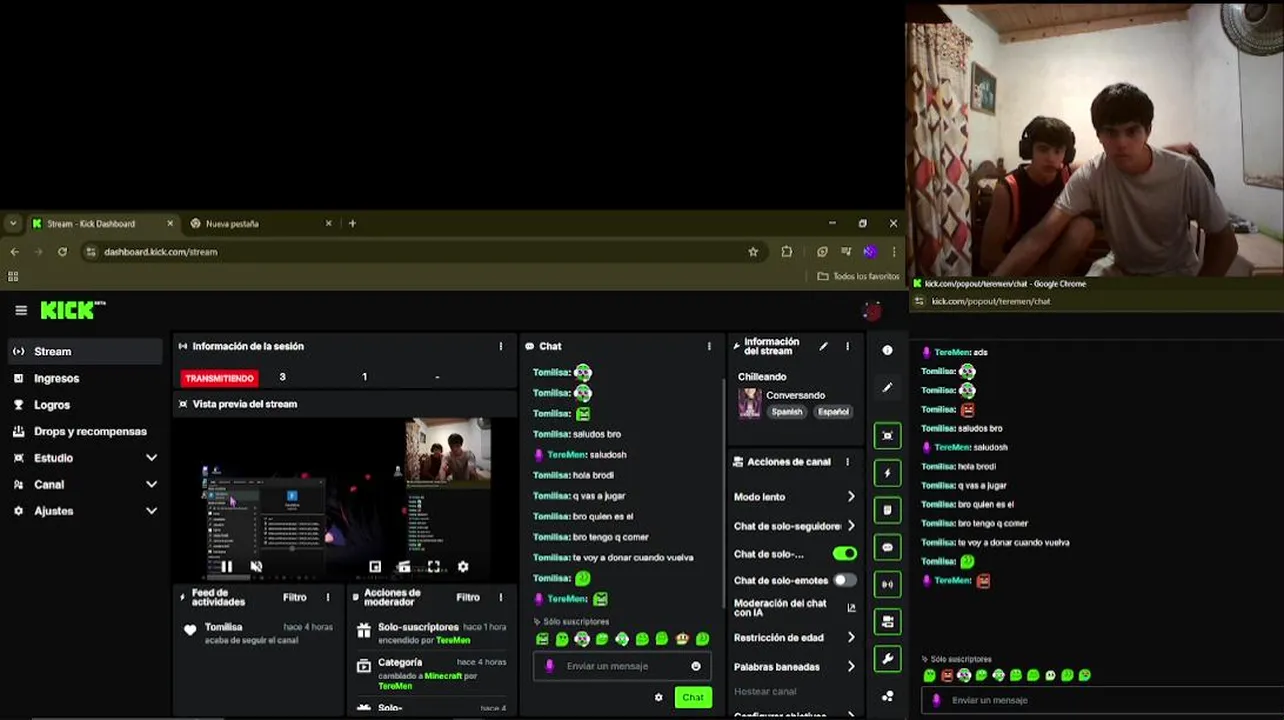1284x720 pixels.
Task: Switch to the Nueva pestaña browser tab
Action: [262, 223]
